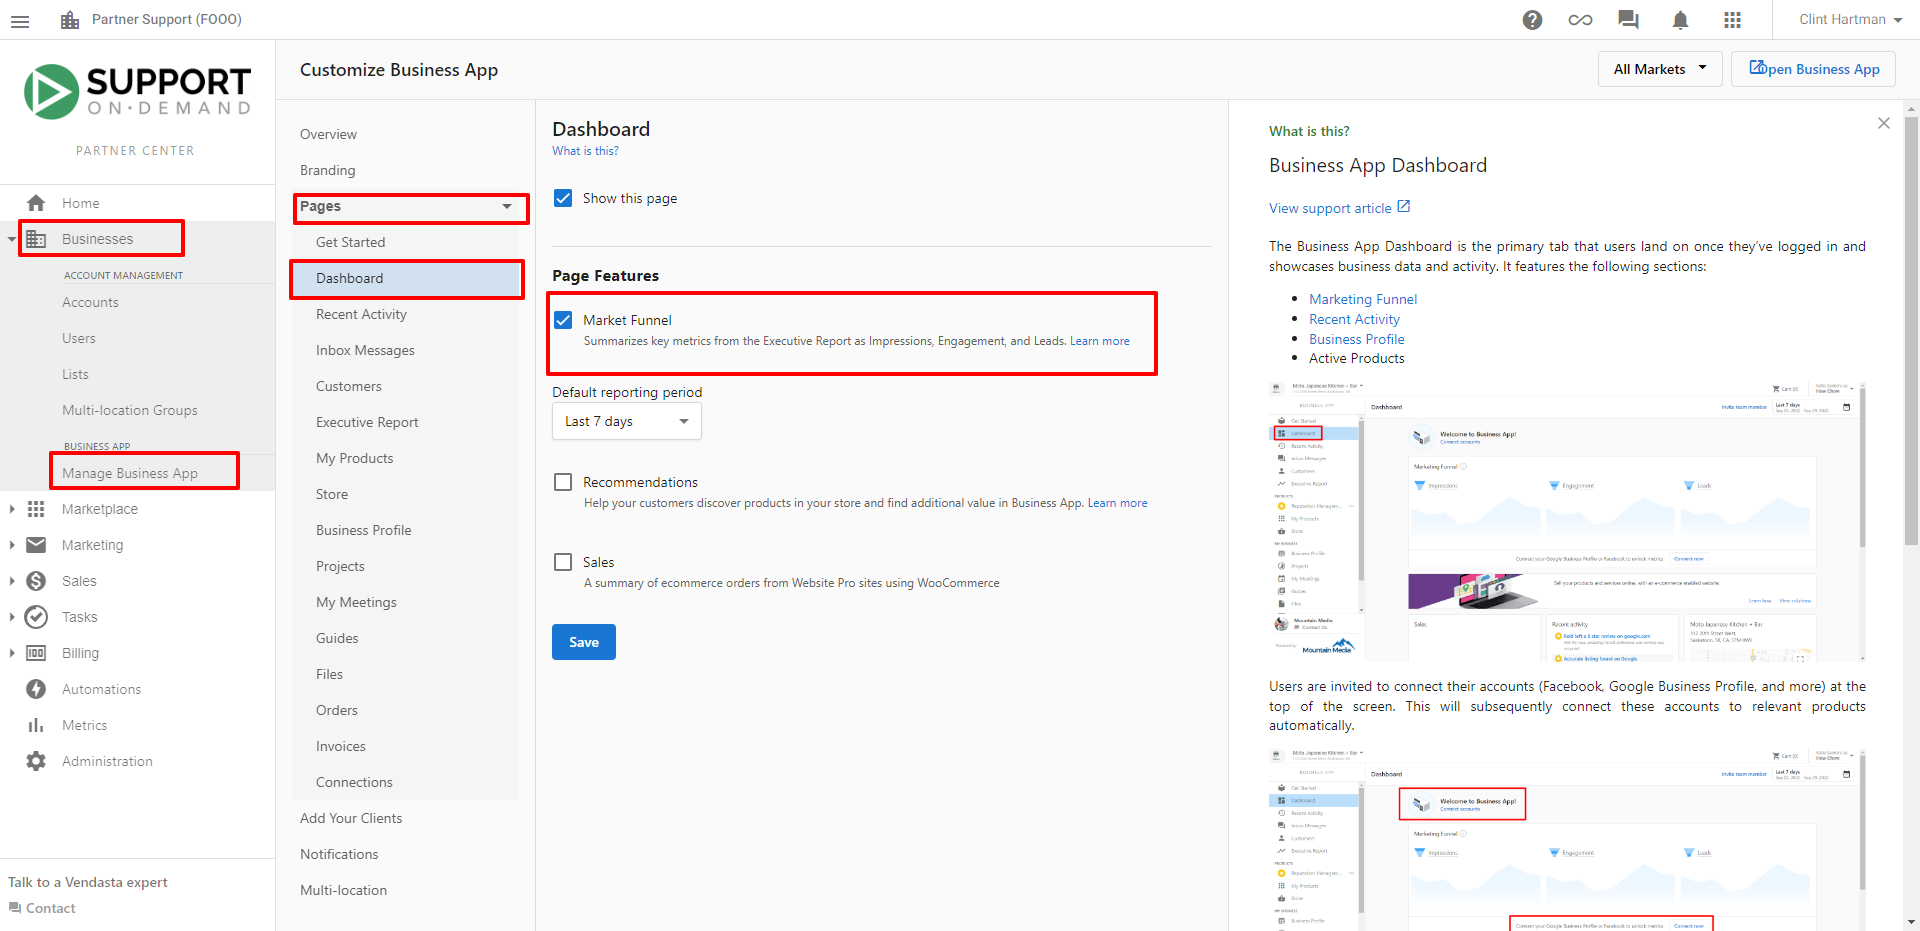Open the apps grid launcher
This screenshot has height=931, width=1920.
point(1732,20)
